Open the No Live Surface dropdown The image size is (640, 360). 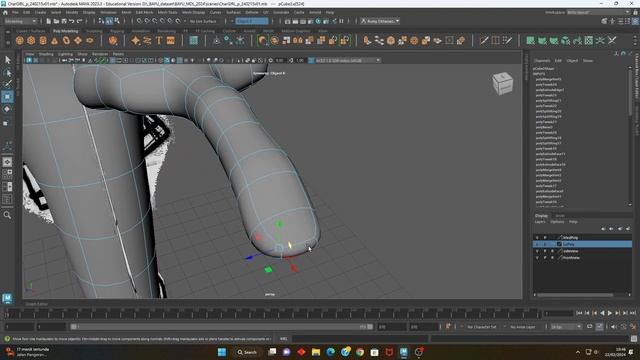pos(204,21)
